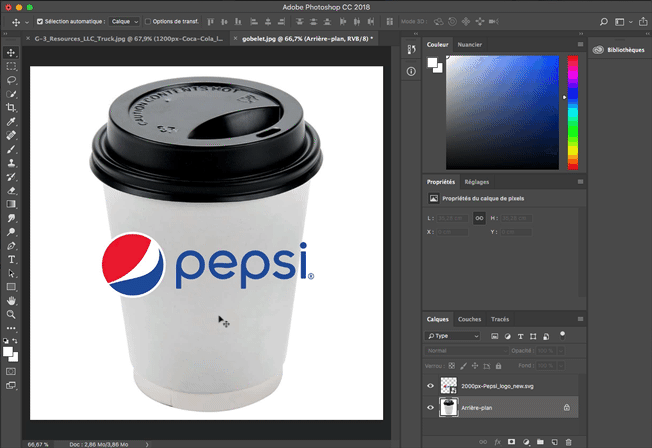The image size is (652, 448).
Task: Create a new layer
Action: [x=554, y=442]
